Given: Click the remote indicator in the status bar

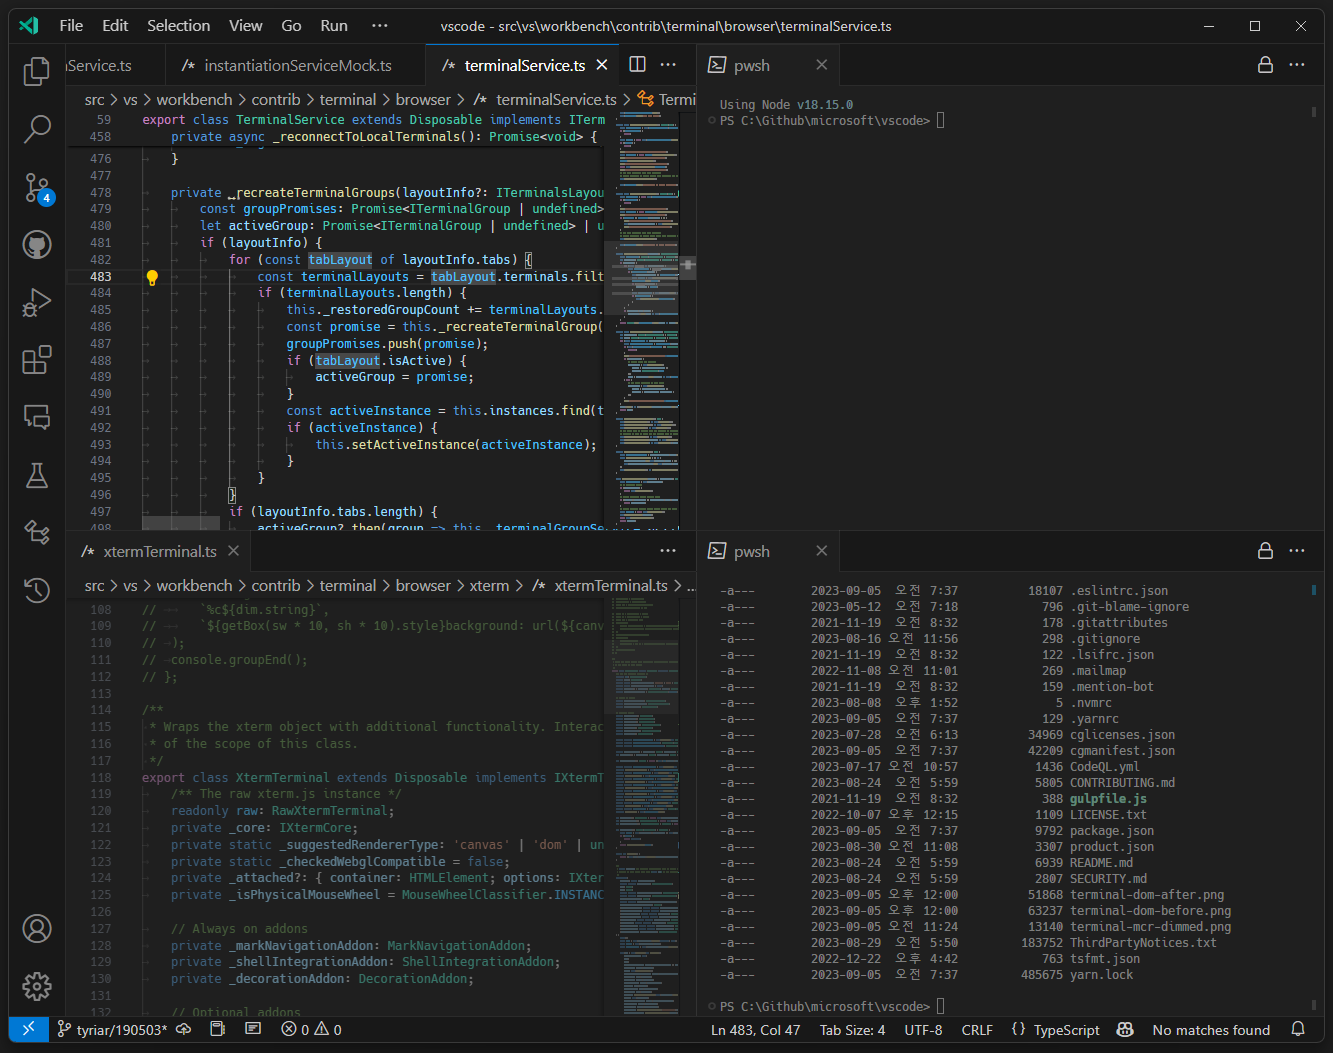Looking at the screenshot, I should click(x=28, y=1028).
